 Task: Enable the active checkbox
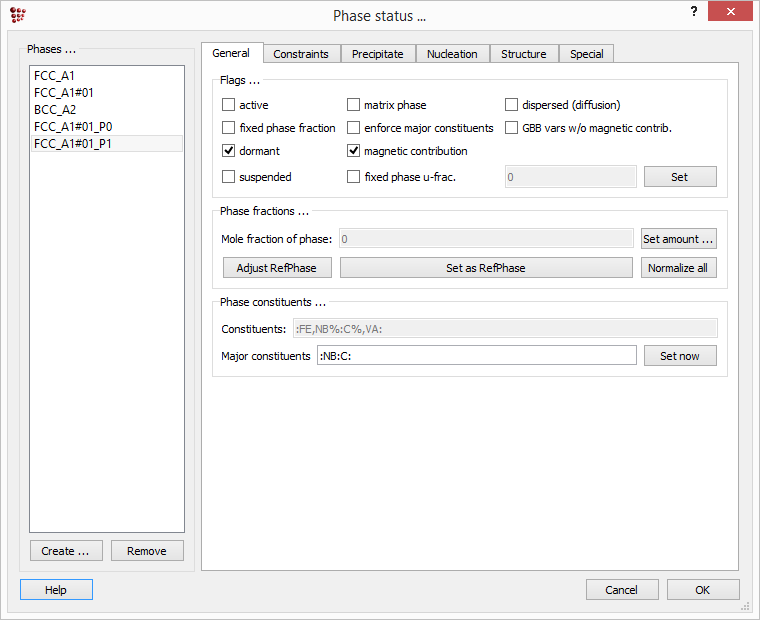tap(229, 105)
